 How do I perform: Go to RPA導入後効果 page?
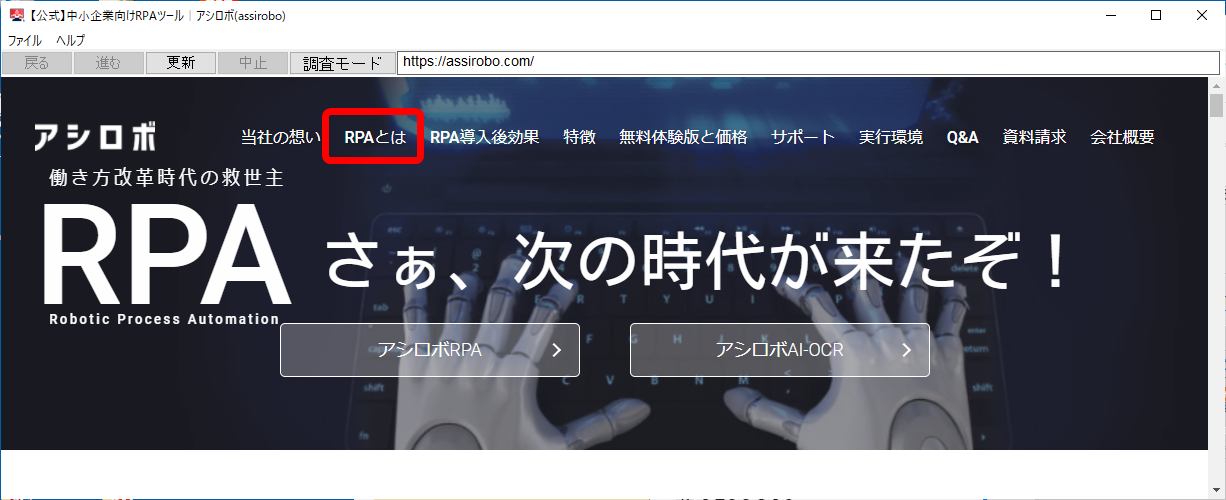(485, 138)
